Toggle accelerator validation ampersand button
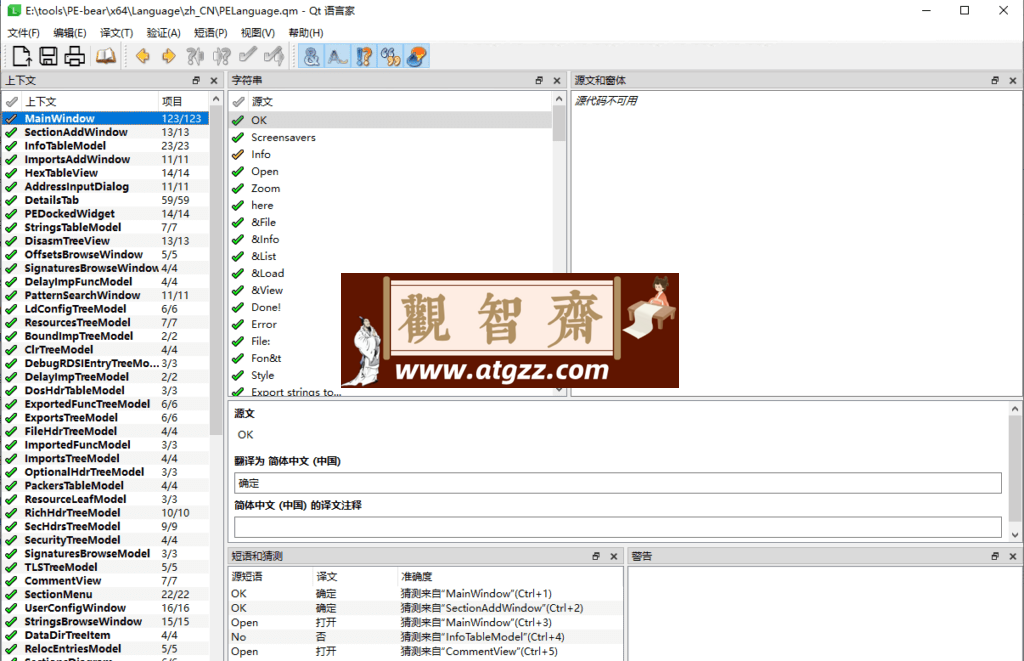This screenshot has width=1024, height=661. pos(312,56)
